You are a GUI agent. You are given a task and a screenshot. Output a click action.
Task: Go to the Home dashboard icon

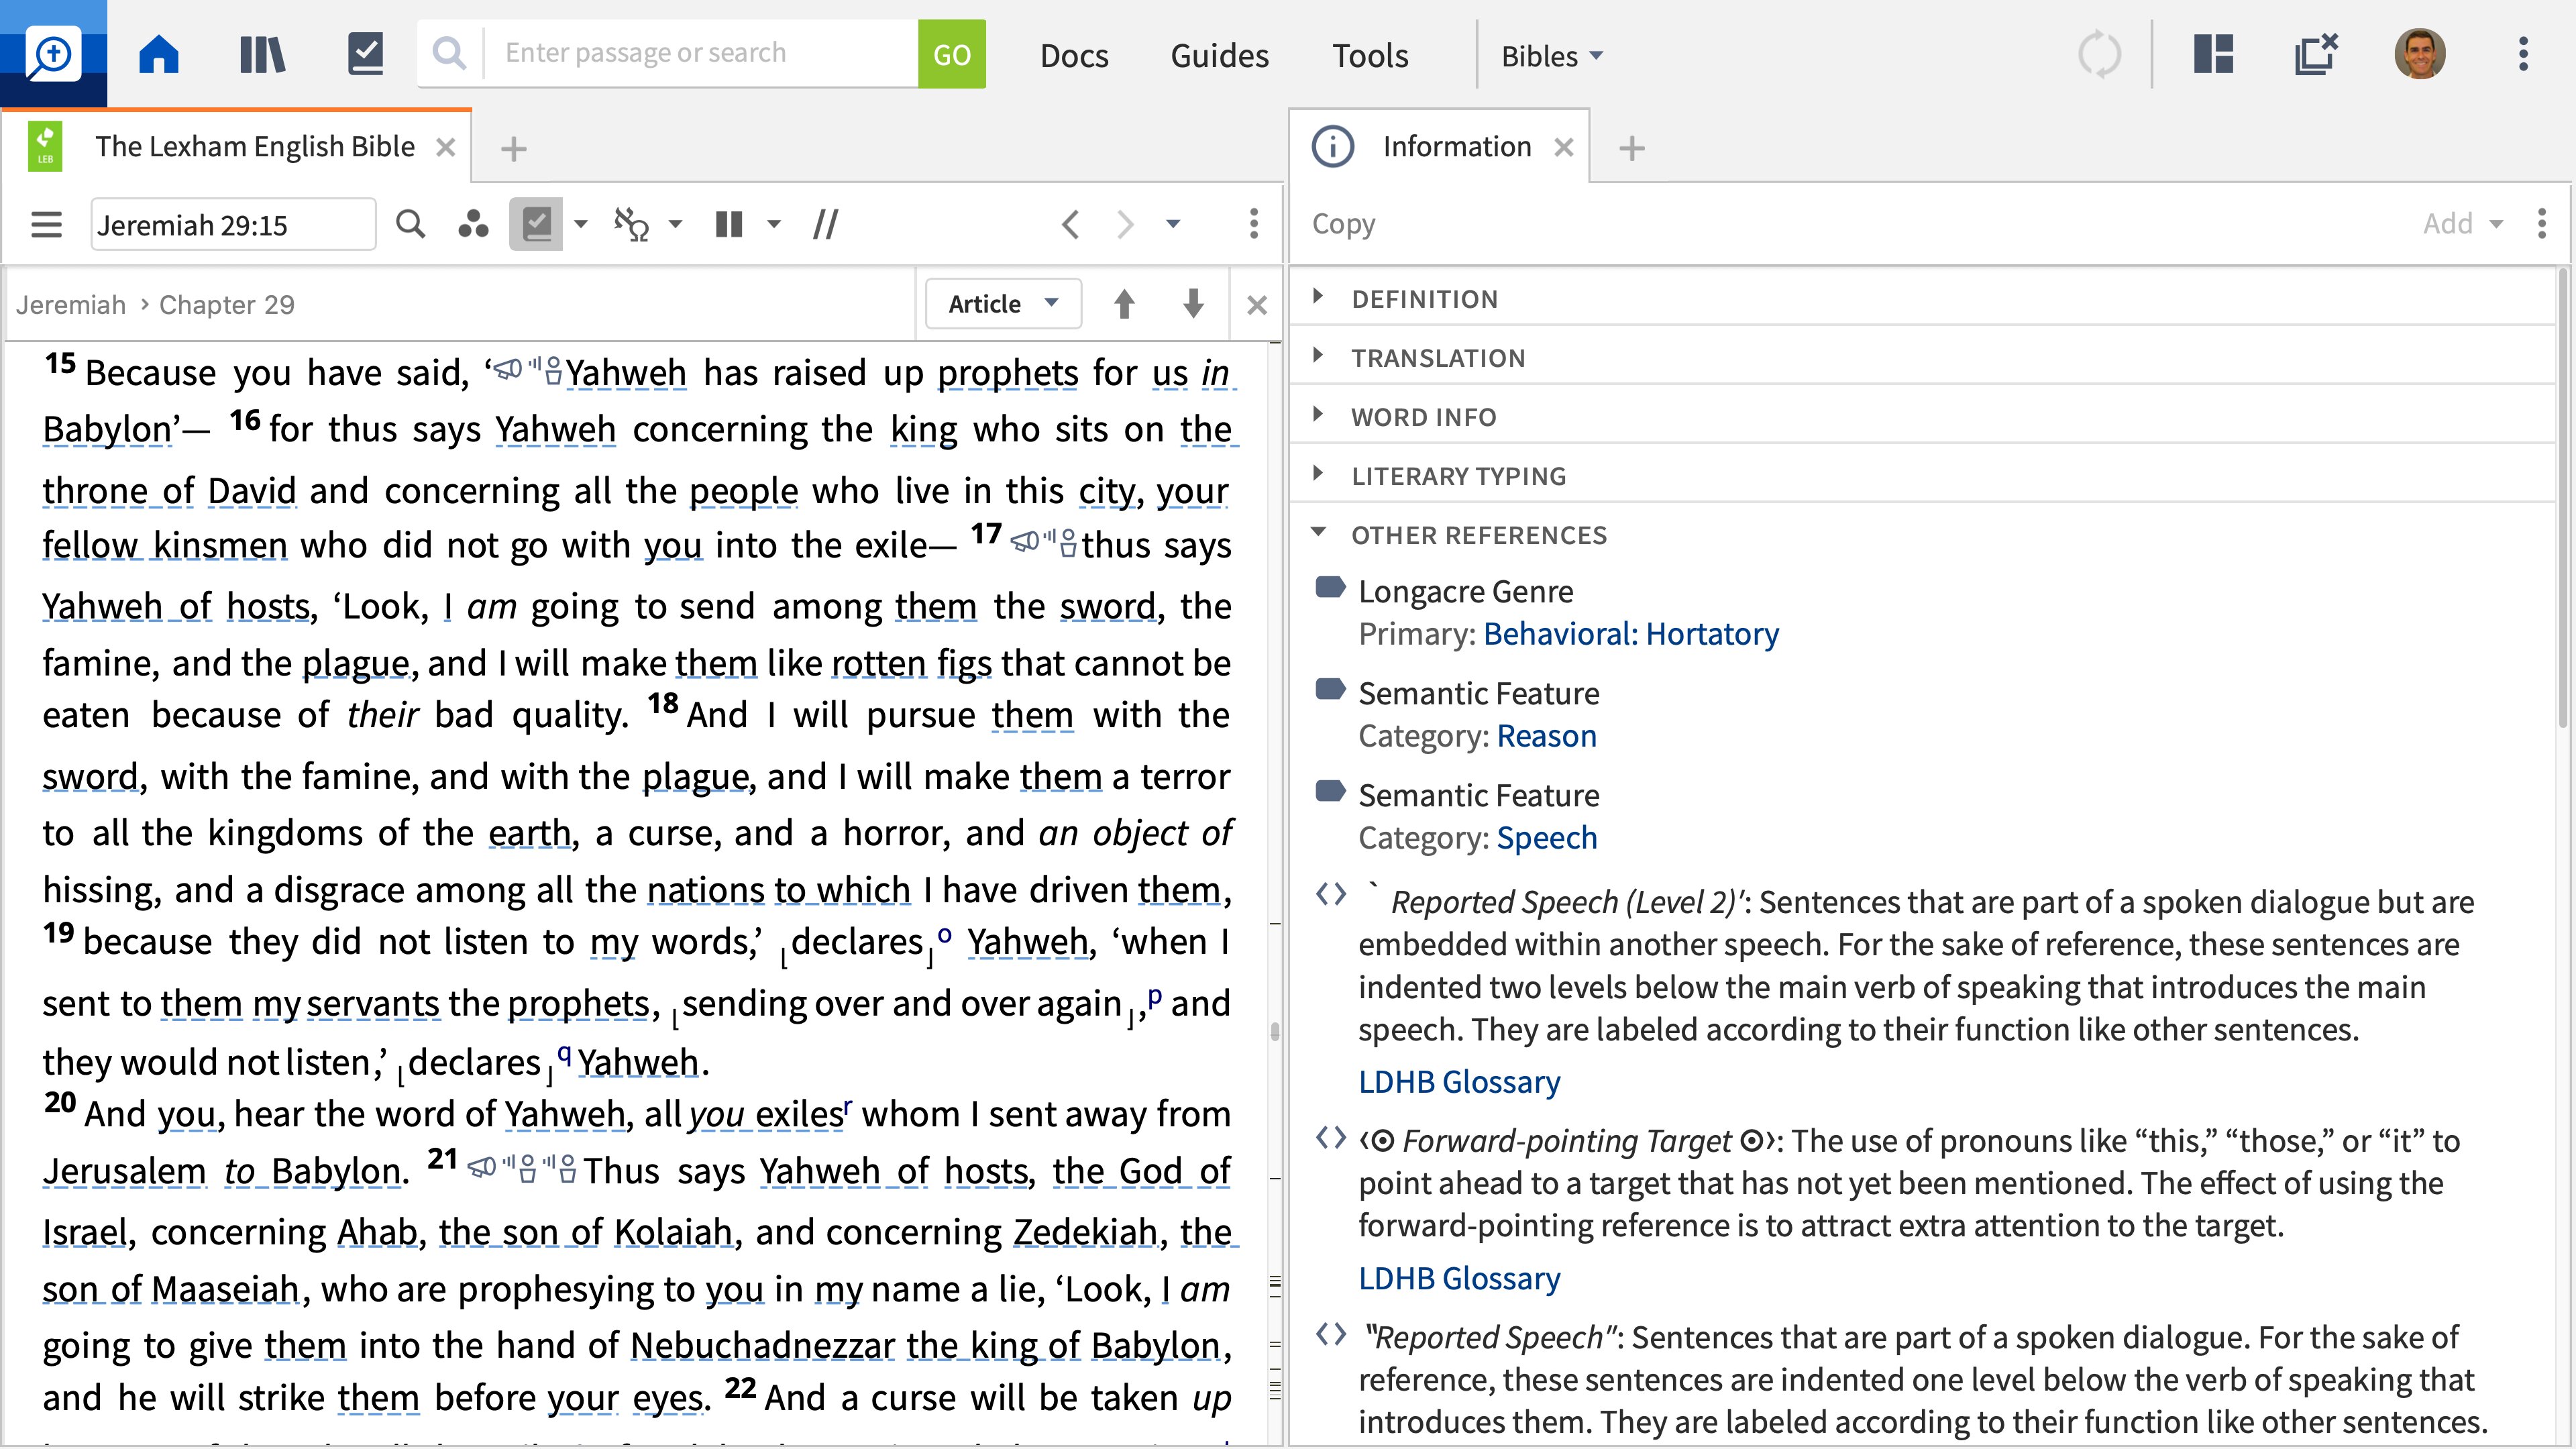158,54
